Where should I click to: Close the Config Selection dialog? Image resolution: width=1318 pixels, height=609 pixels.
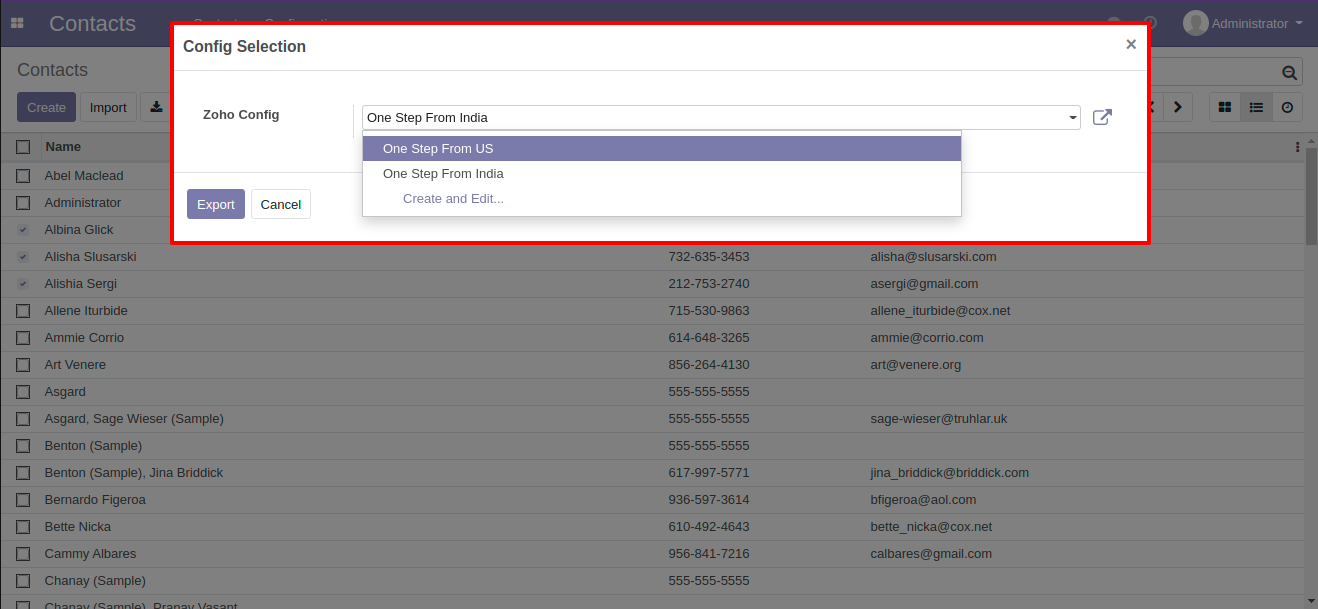click(x=1131, y=44)
